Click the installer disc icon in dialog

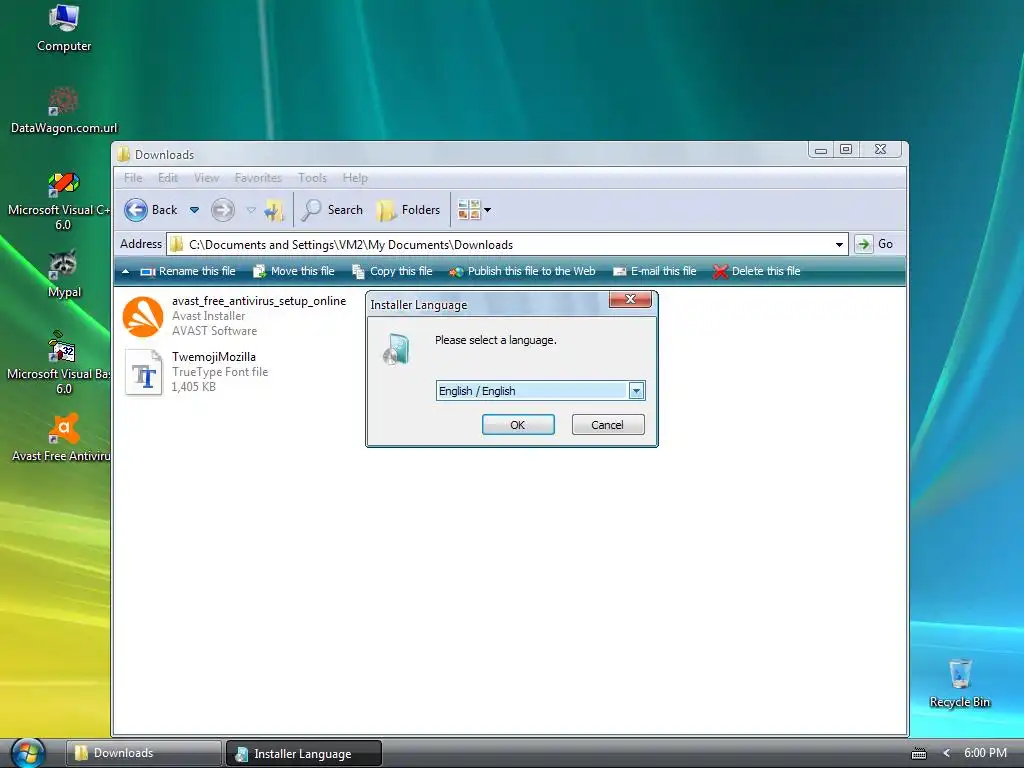coord(396,349)
